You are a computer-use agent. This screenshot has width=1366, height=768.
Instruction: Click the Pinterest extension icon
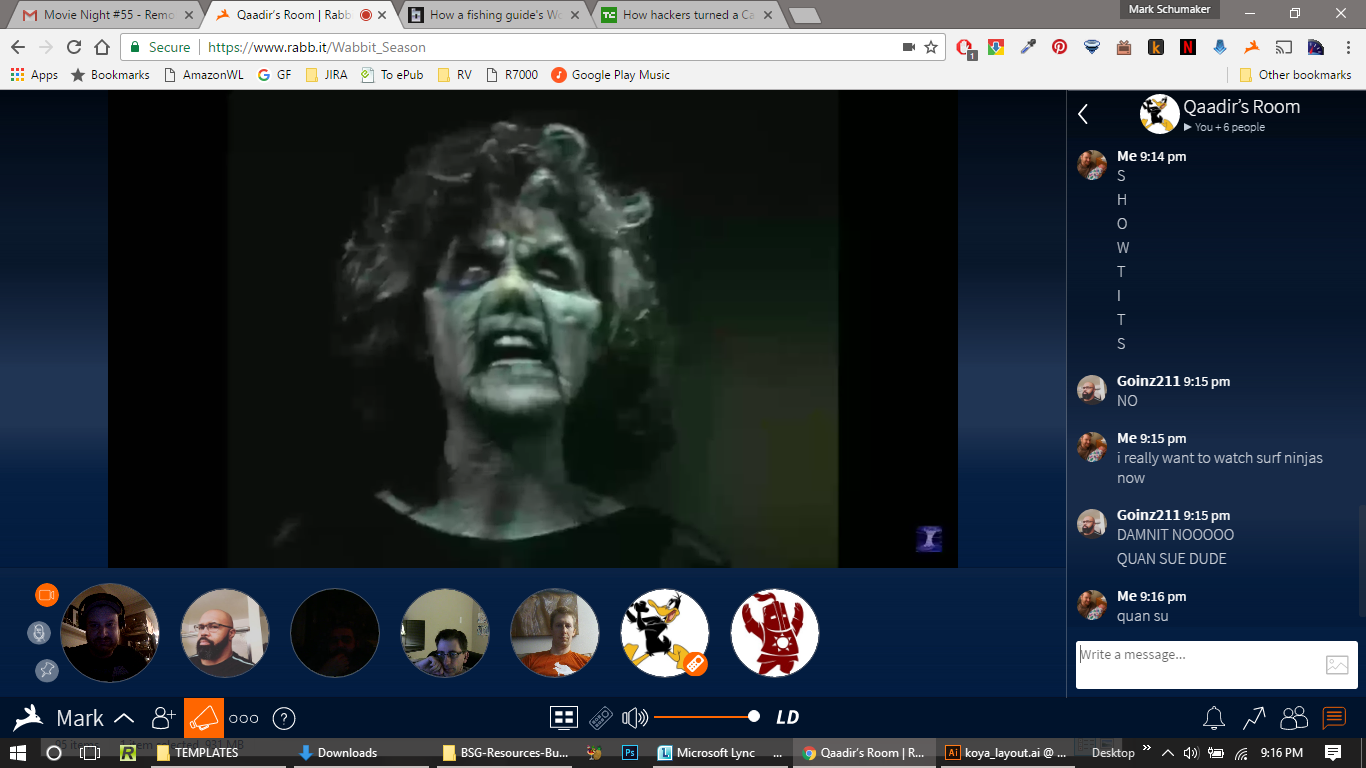1060,47
